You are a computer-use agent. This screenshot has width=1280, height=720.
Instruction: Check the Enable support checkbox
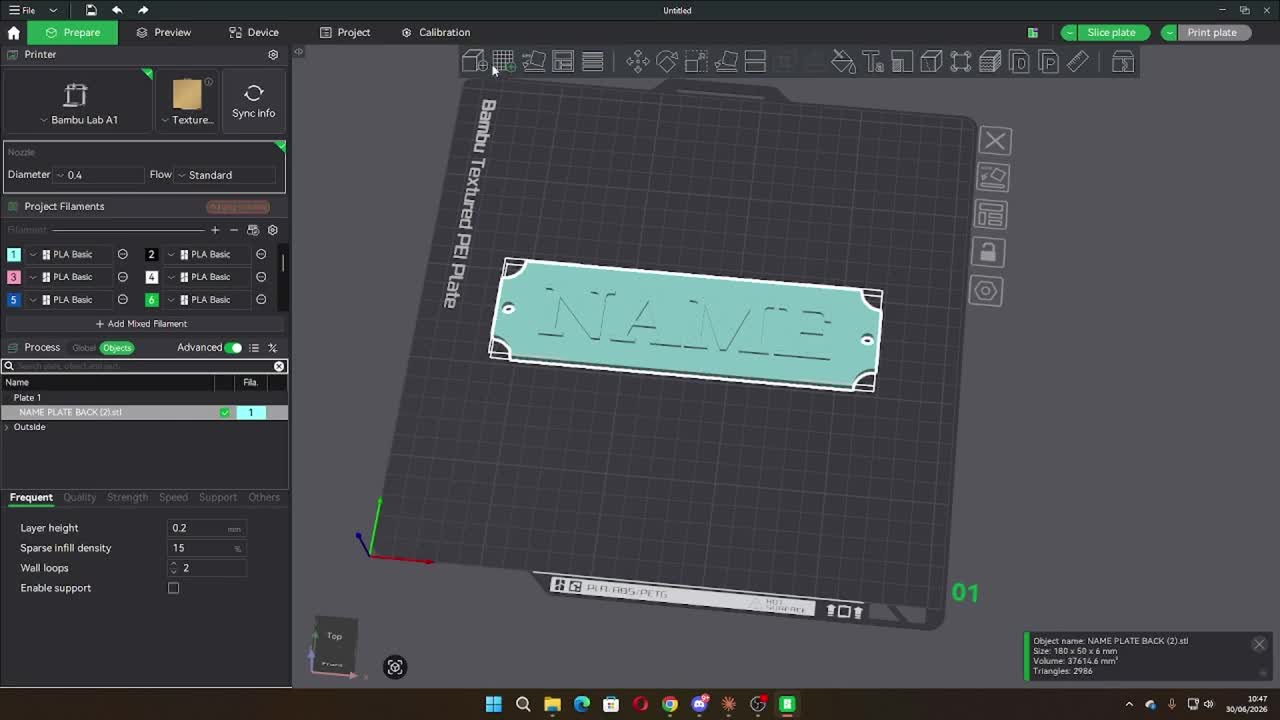click(173, 588)
